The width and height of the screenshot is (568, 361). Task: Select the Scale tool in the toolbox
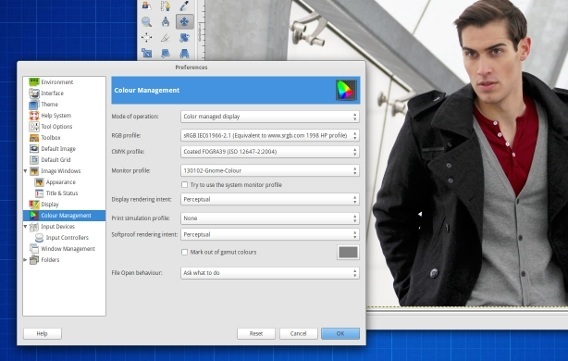tap(147, 53)
